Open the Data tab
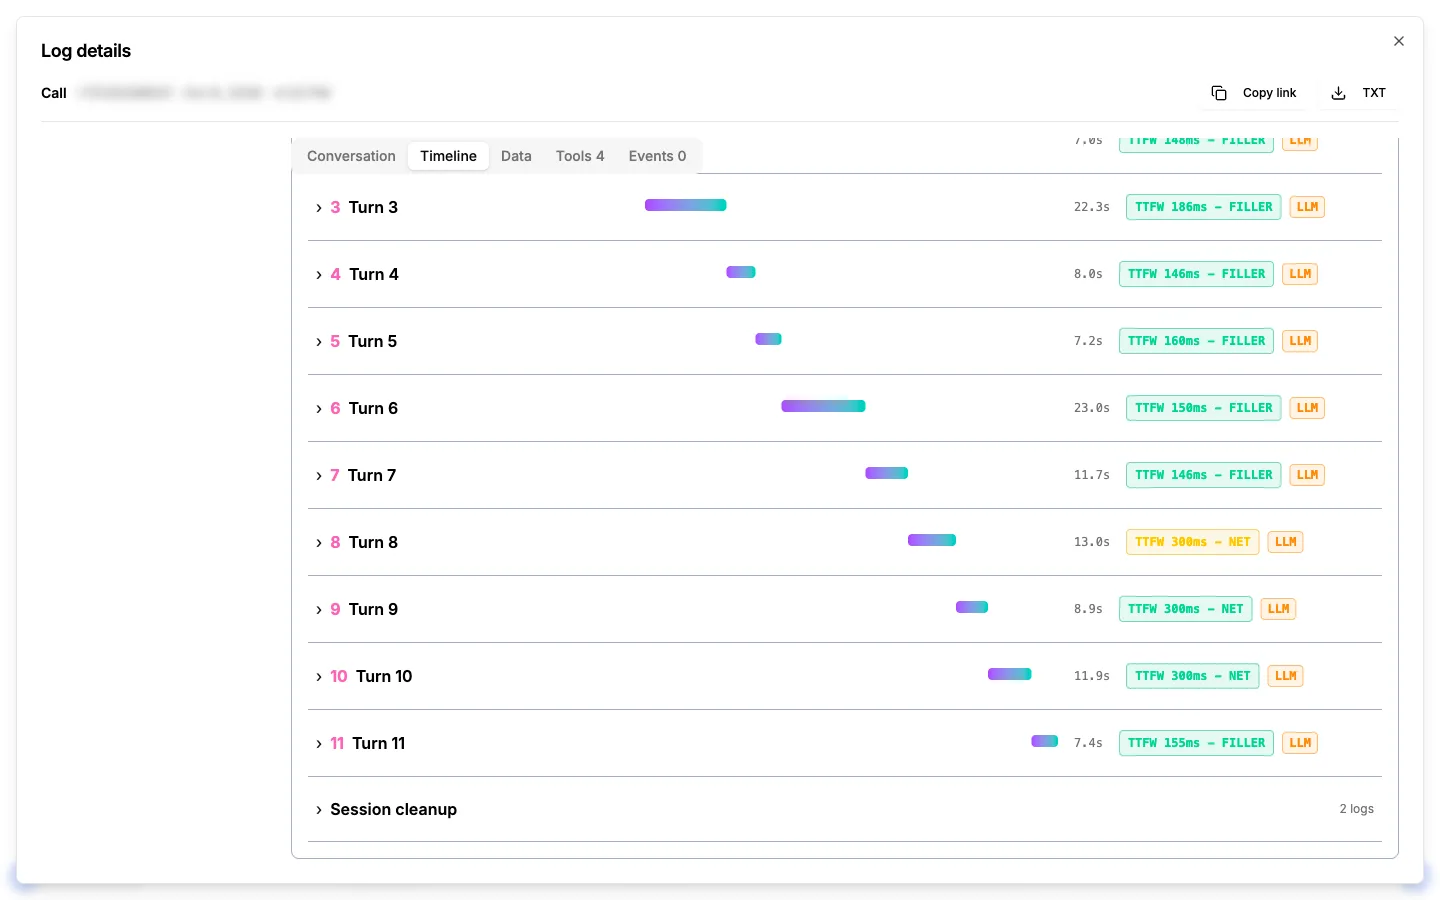Viewport: 1440px width, 900px height. click(x=516, y=156)
